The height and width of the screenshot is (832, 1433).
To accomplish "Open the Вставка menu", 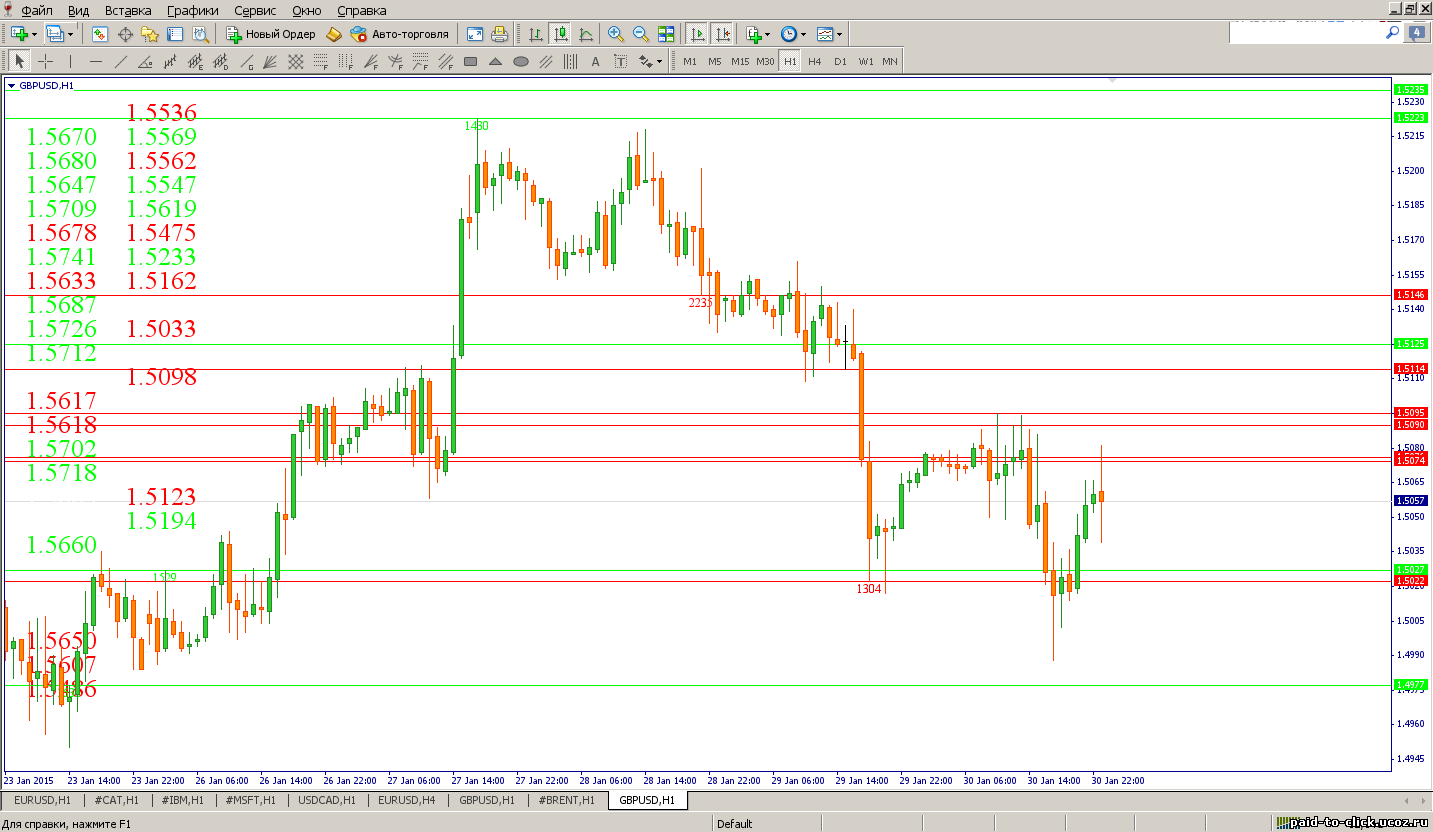I will pyautogui.click(x=128, y=10).
